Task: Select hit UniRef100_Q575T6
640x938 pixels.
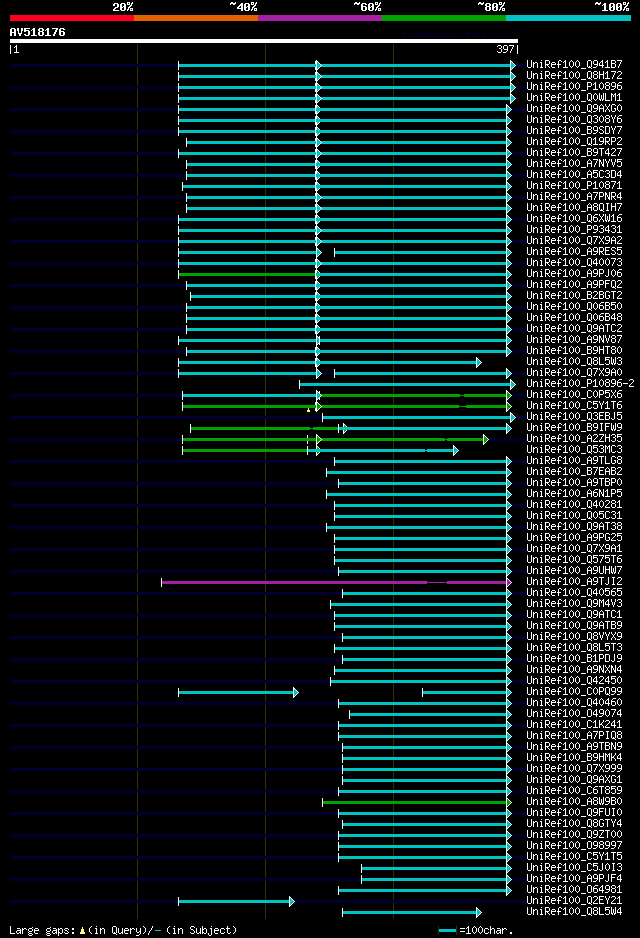Action: pyautogui.click(x=574, y=559)
